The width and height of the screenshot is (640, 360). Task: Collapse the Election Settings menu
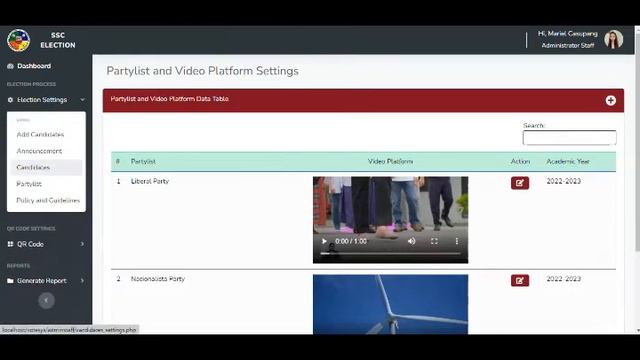[x=46, y=100]
